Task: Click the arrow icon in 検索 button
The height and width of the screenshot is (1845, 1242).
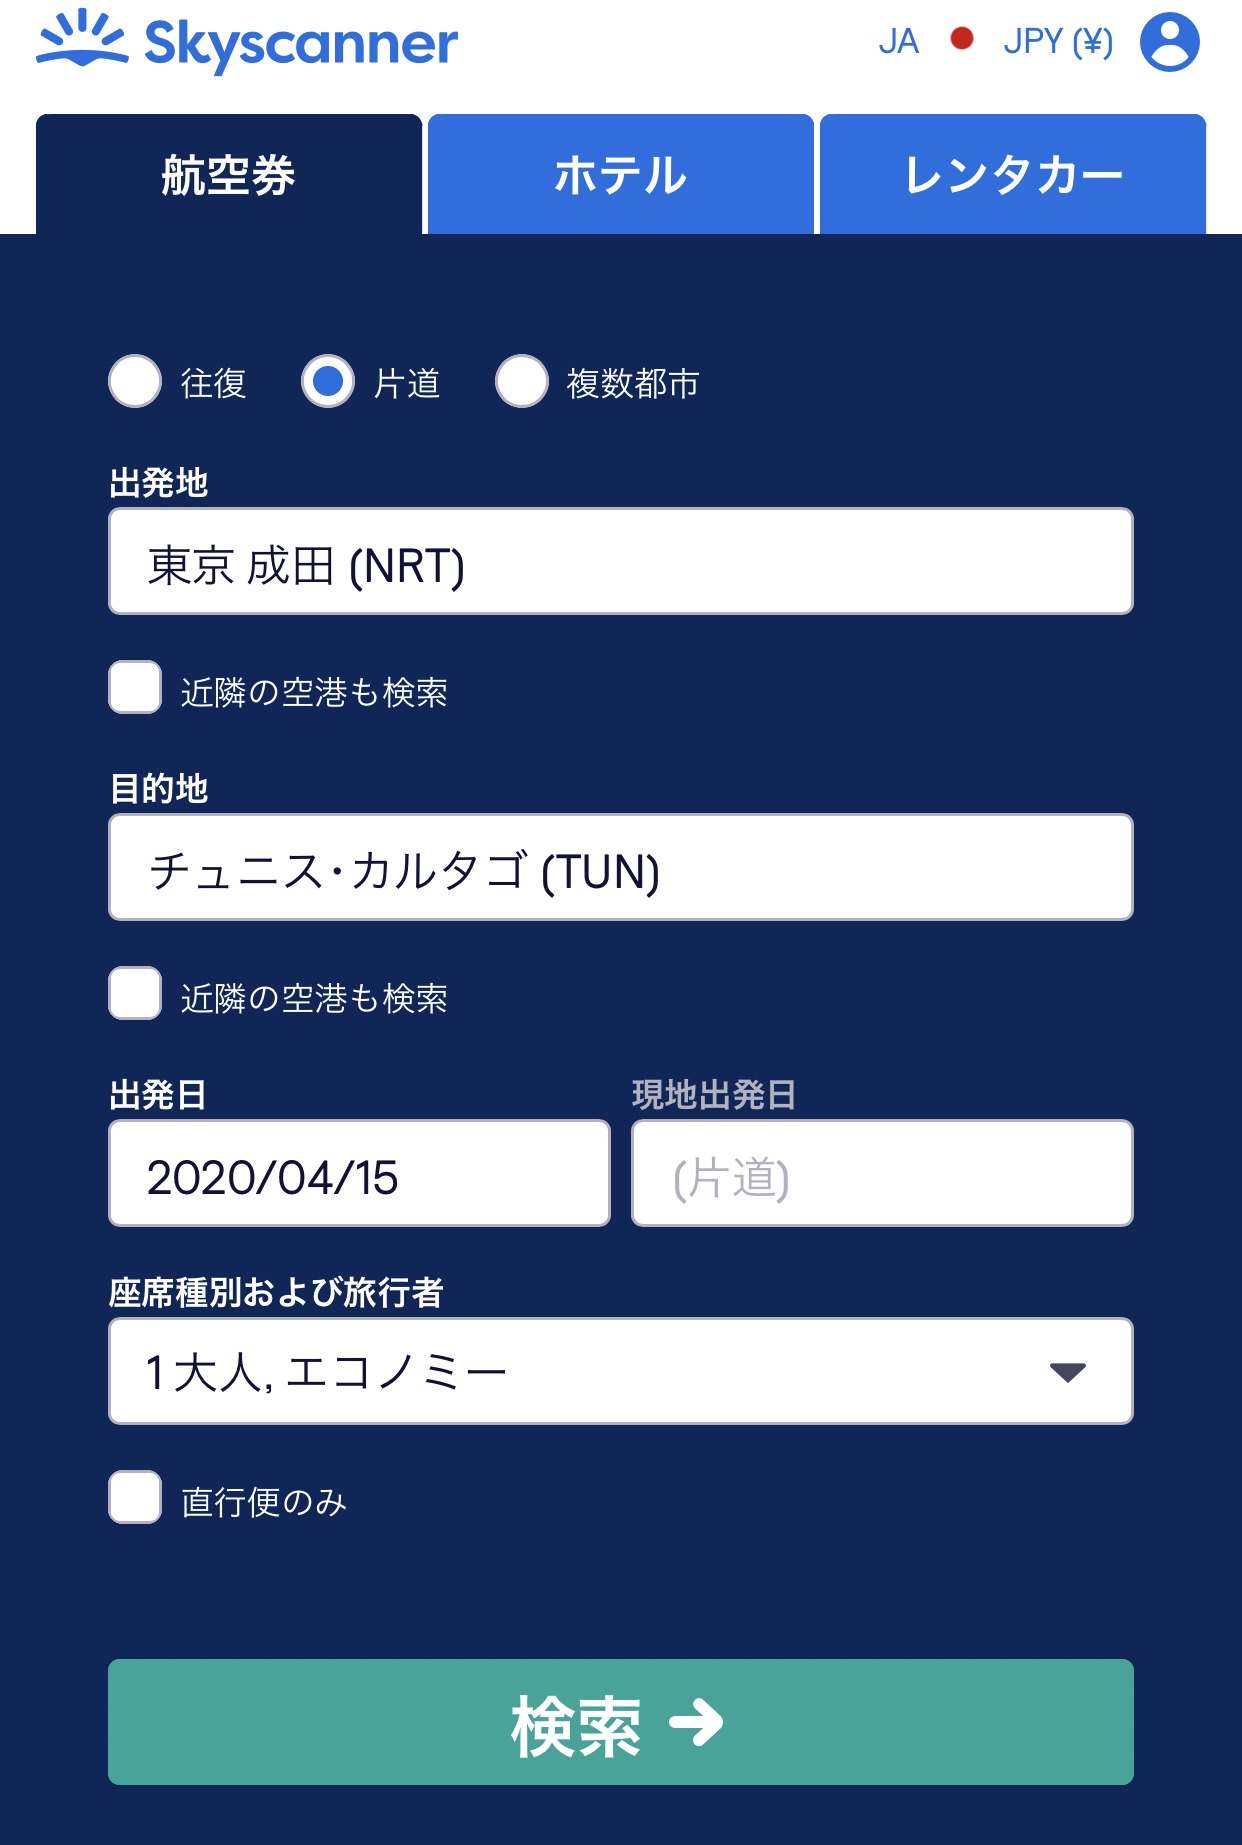Action: point(696,1722)
